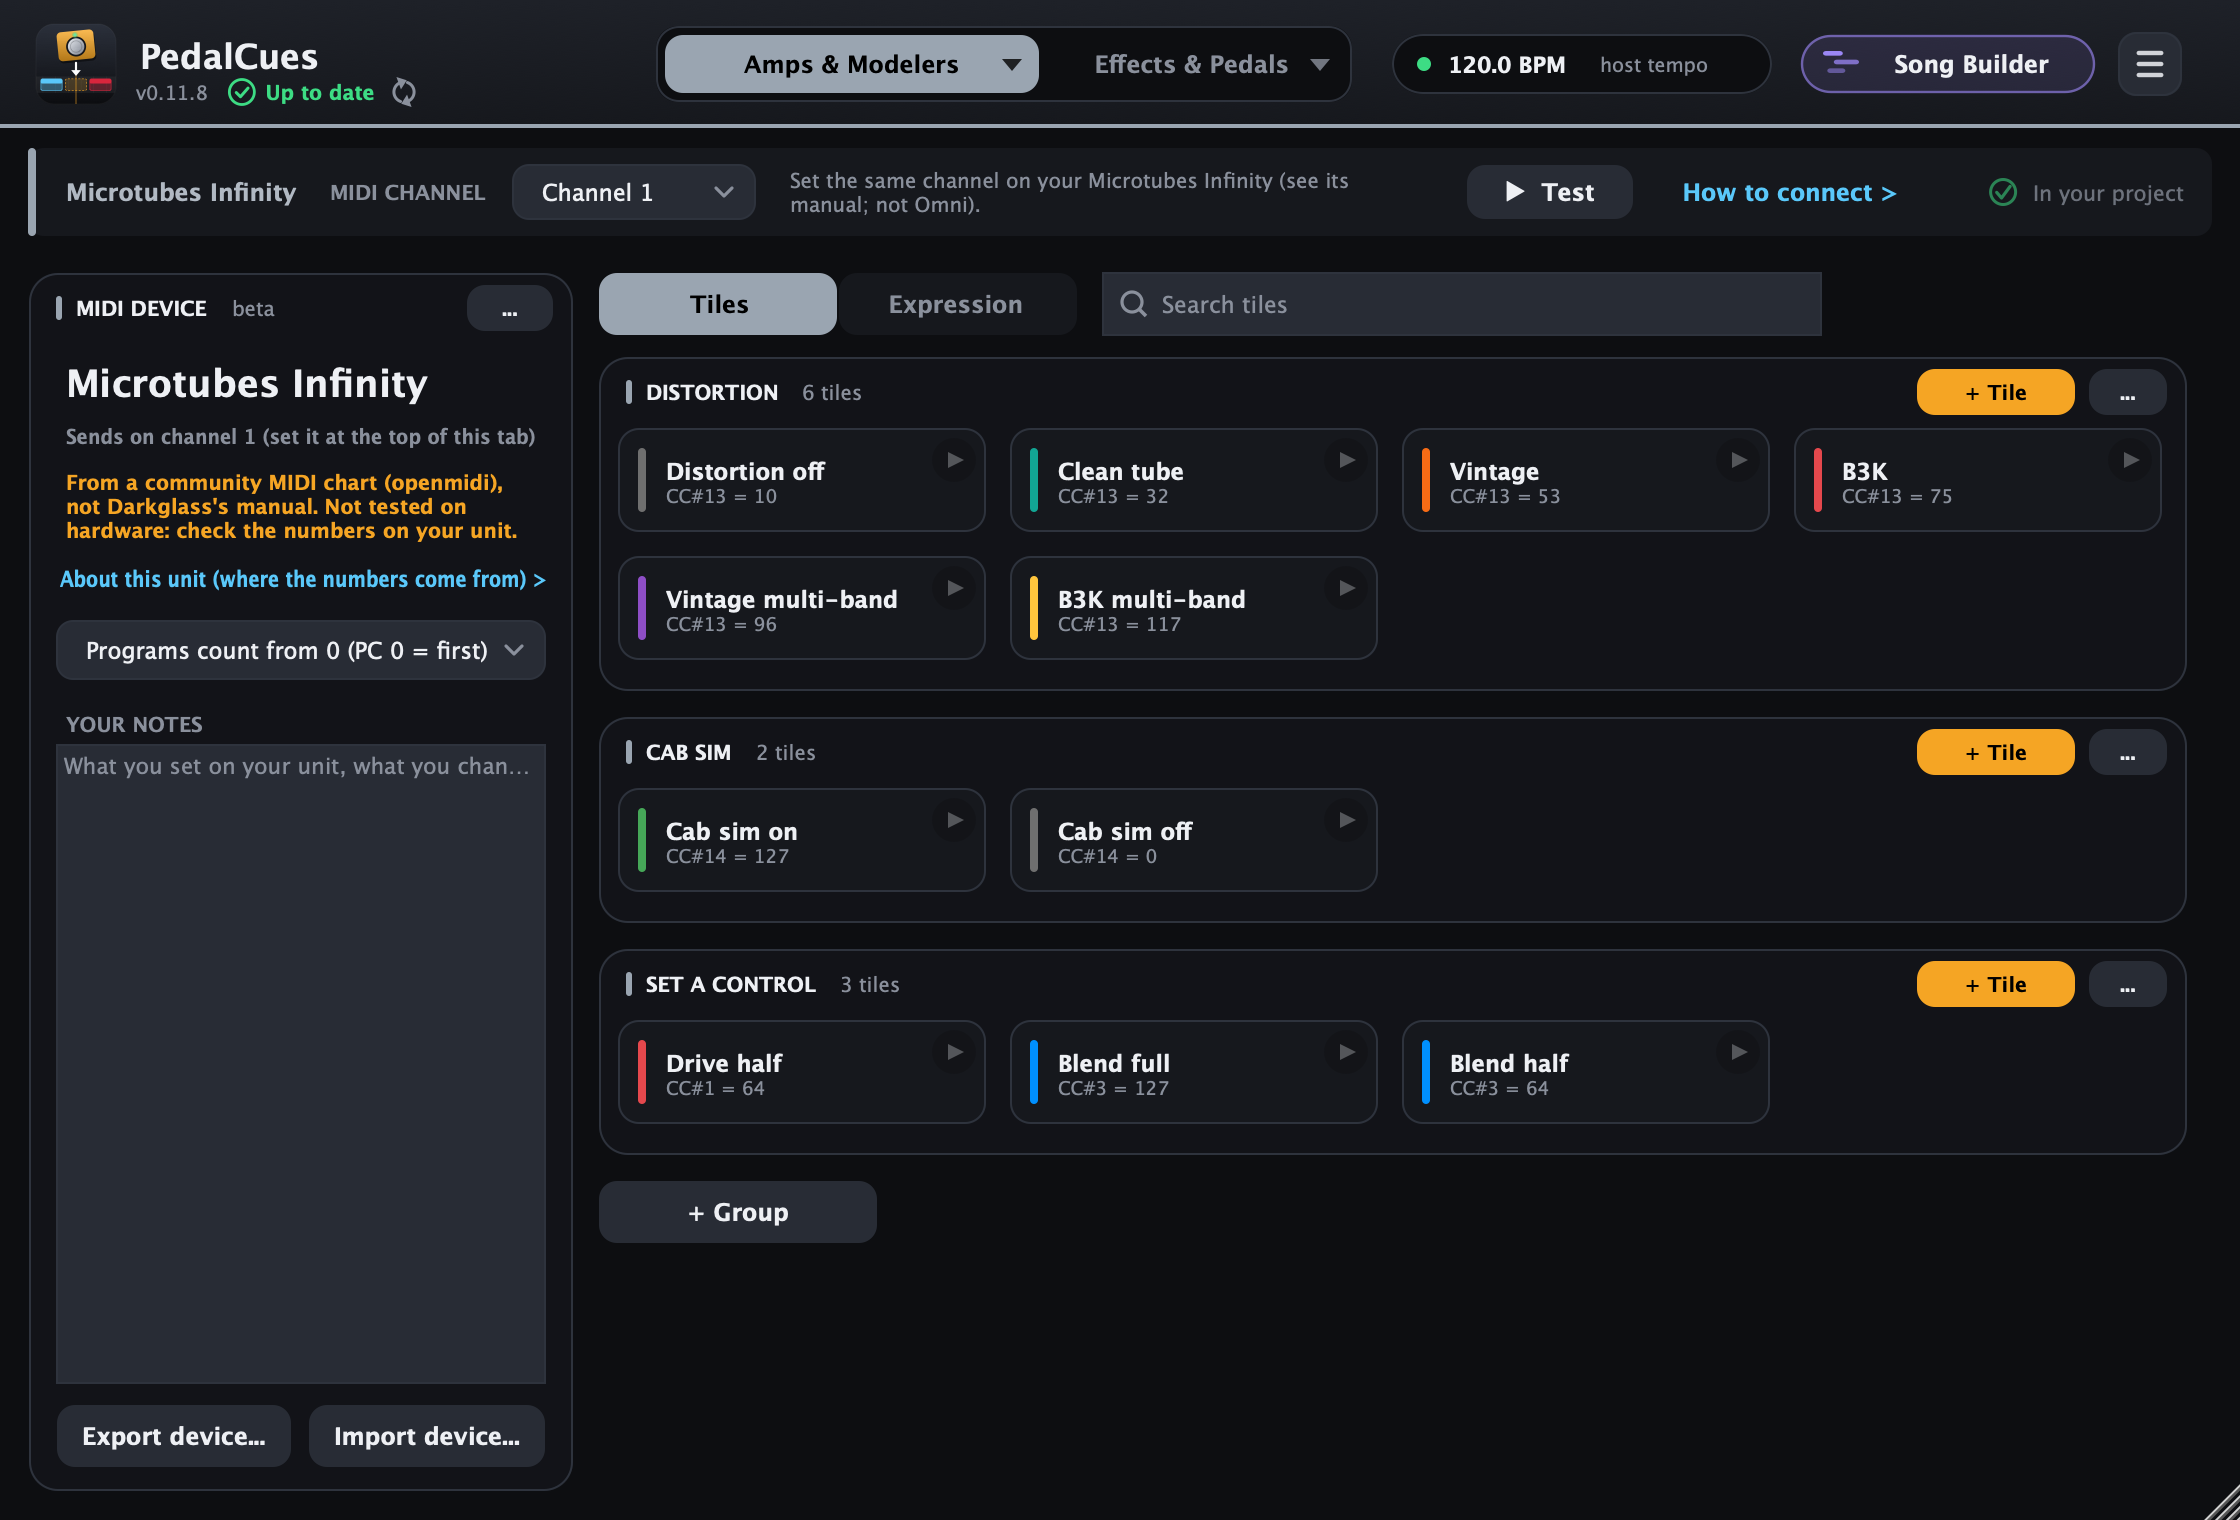Open the MIDI DEVICE more options menu

(x=509, y=309)
